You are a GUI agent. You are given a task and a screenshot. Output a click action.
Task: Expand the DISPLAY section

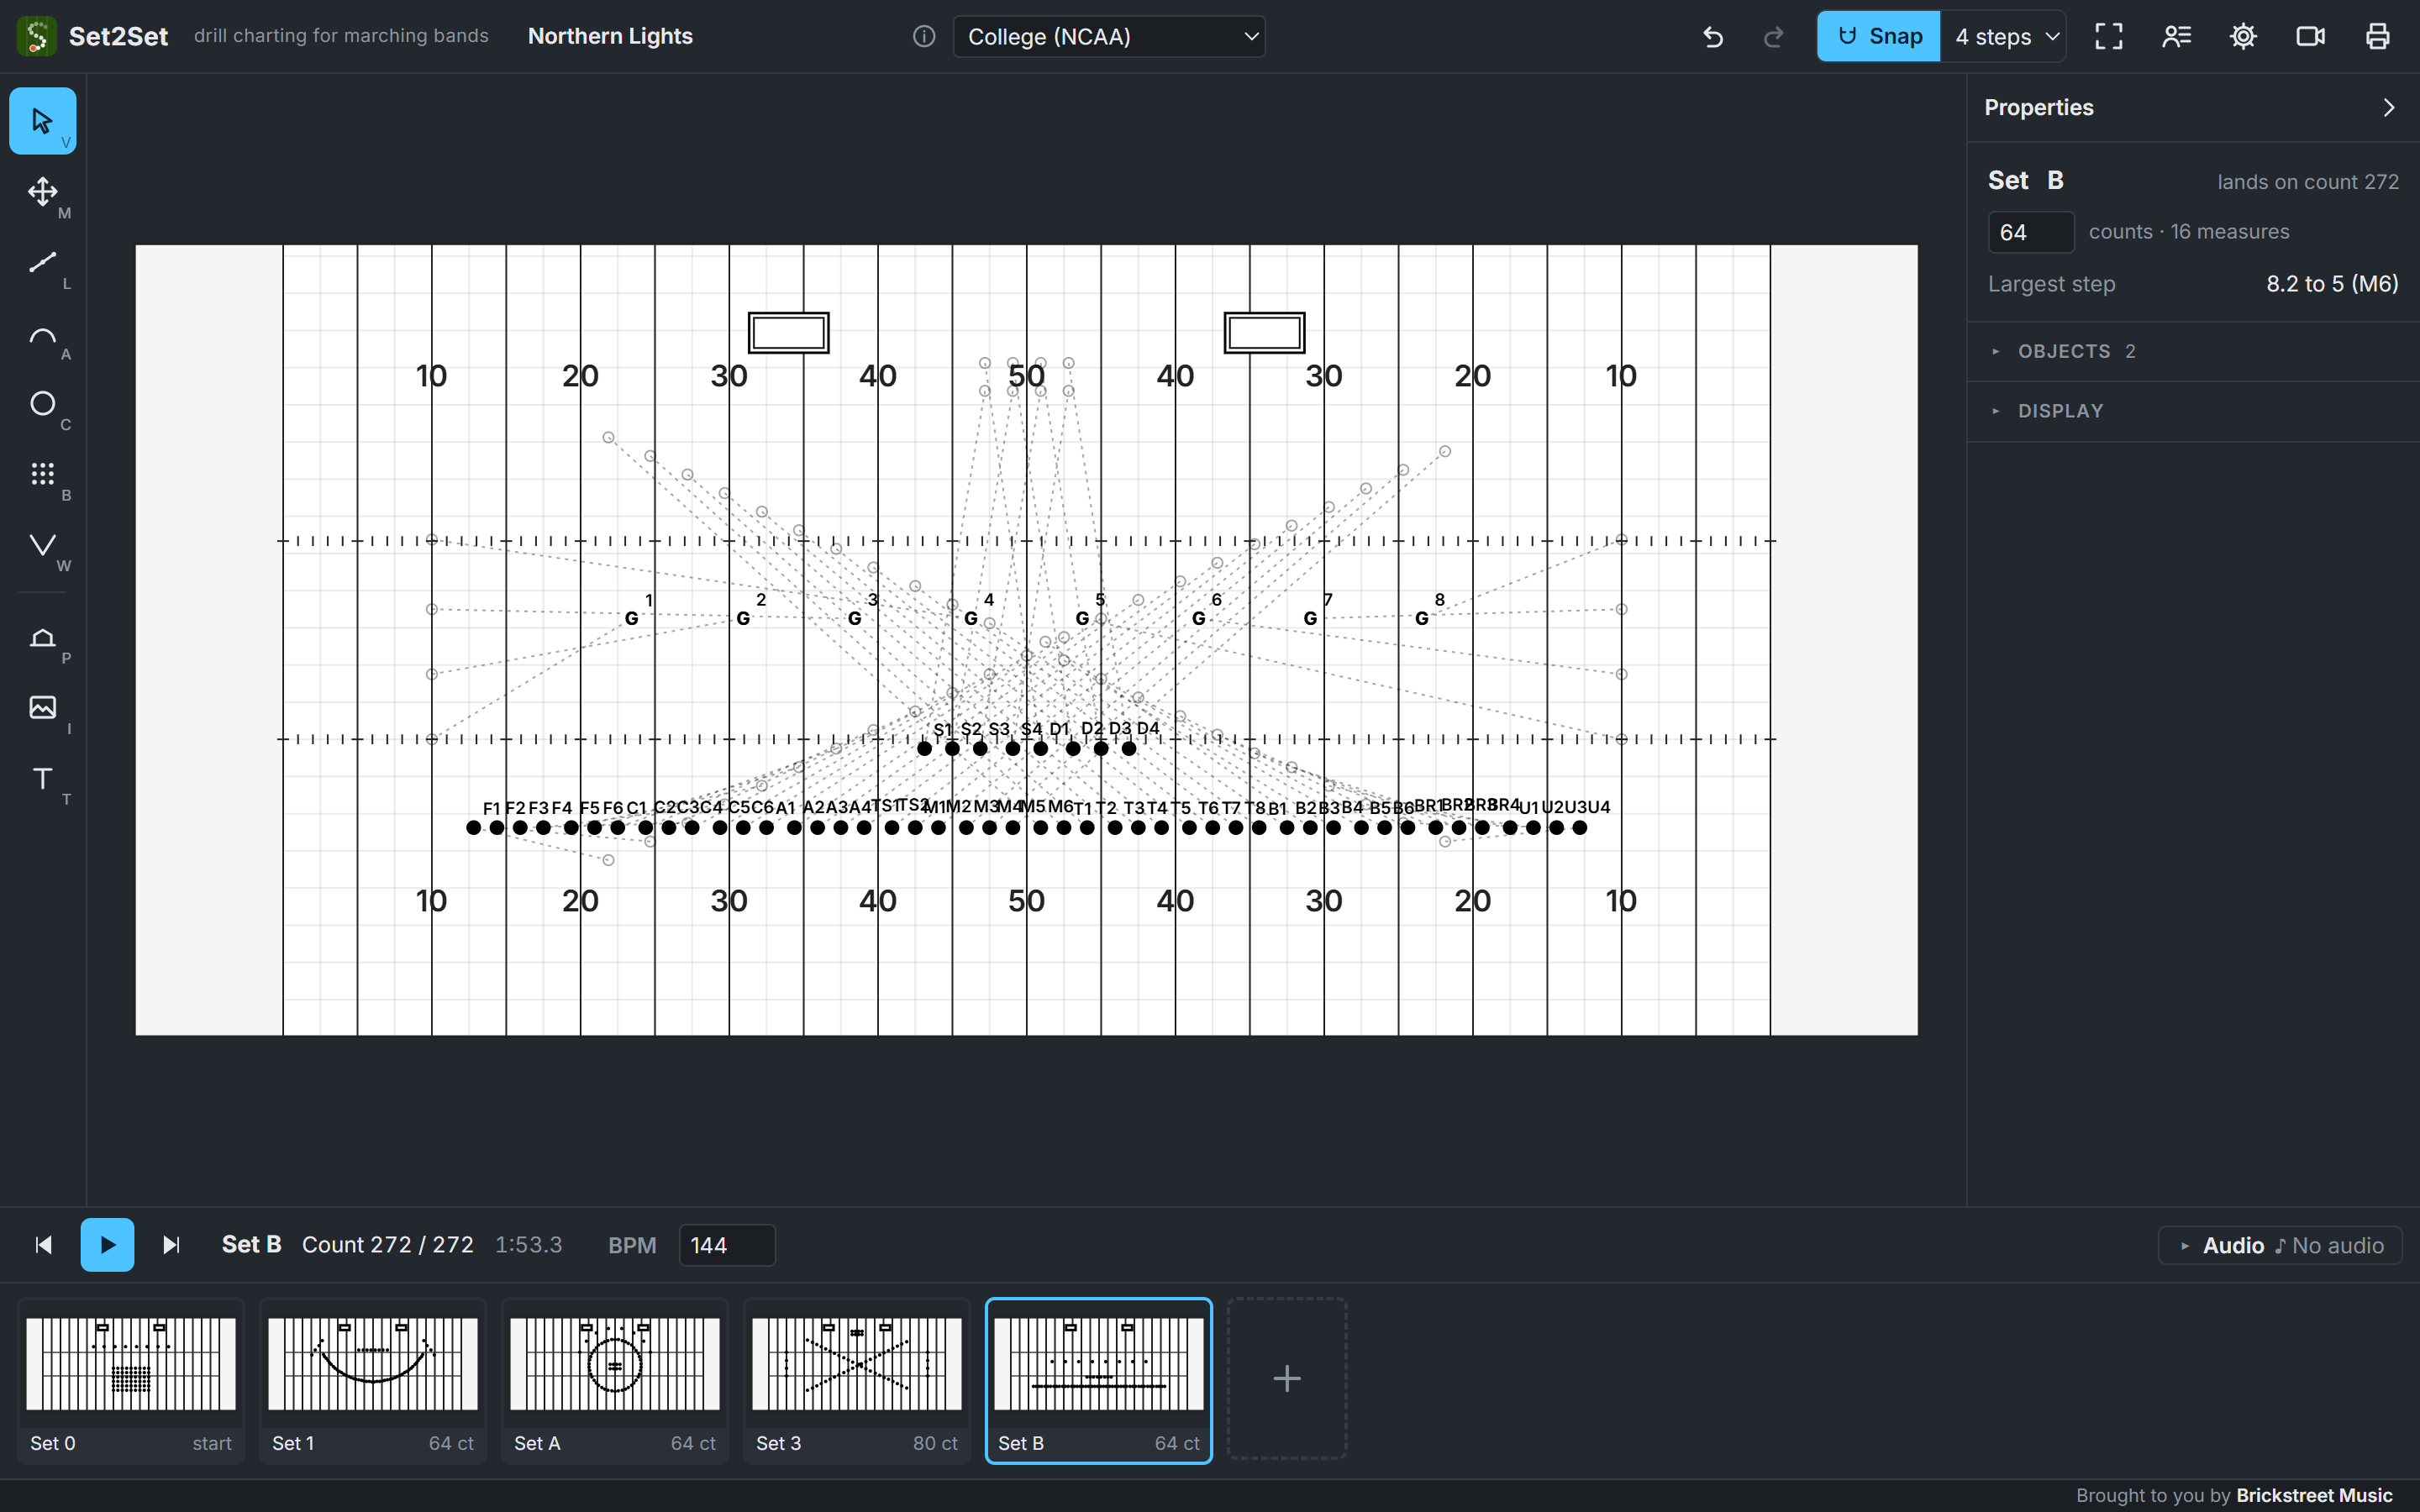click(x=2193, y=412)
